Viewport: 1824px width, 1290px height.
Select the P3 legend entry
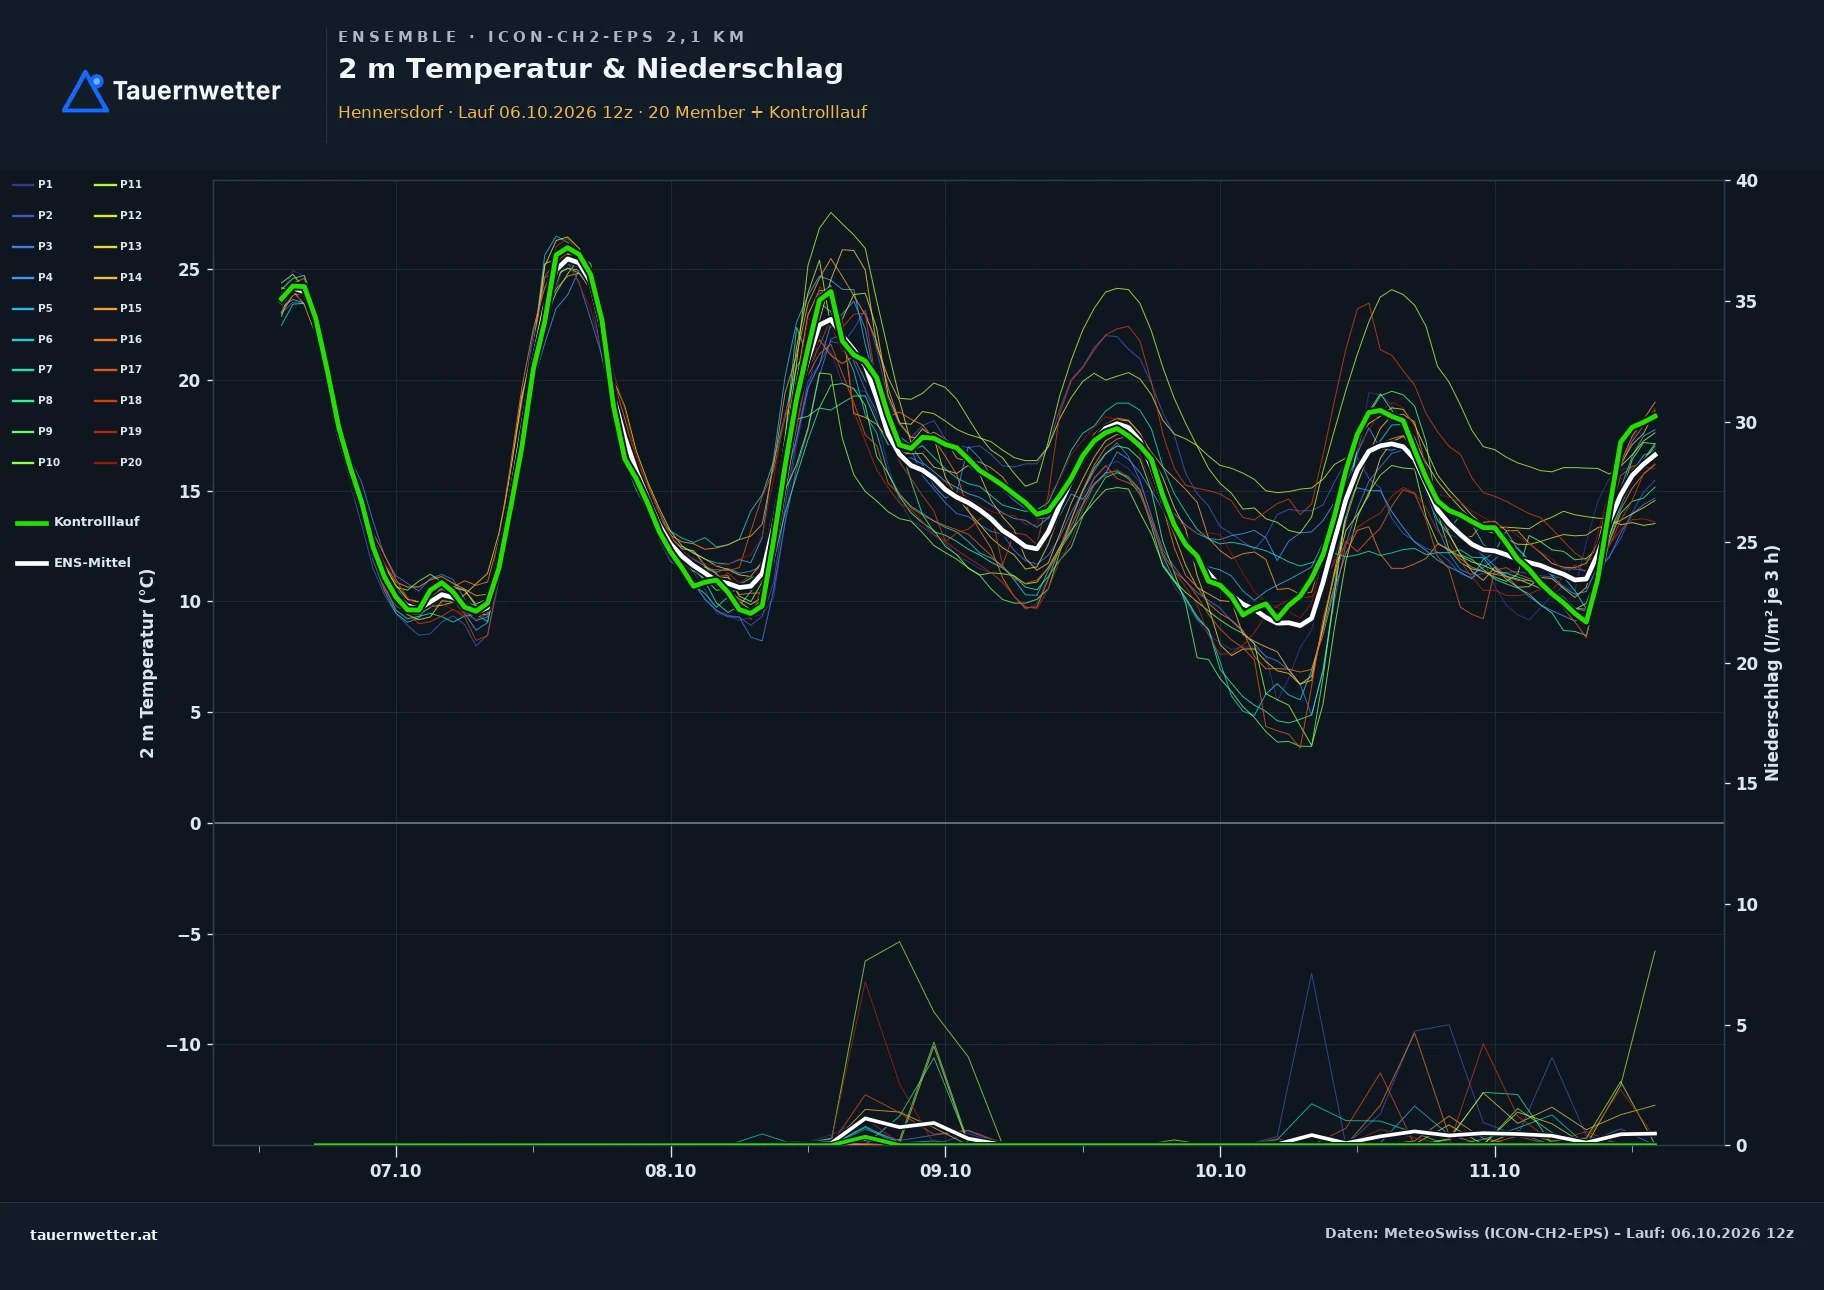[x=33, y=247]
